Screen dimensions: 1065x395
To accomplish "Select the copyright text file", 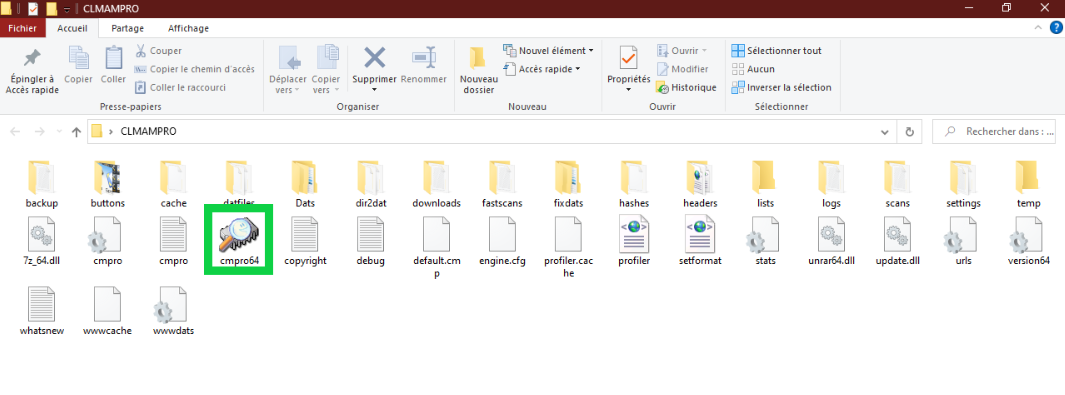I will point(305,242).
